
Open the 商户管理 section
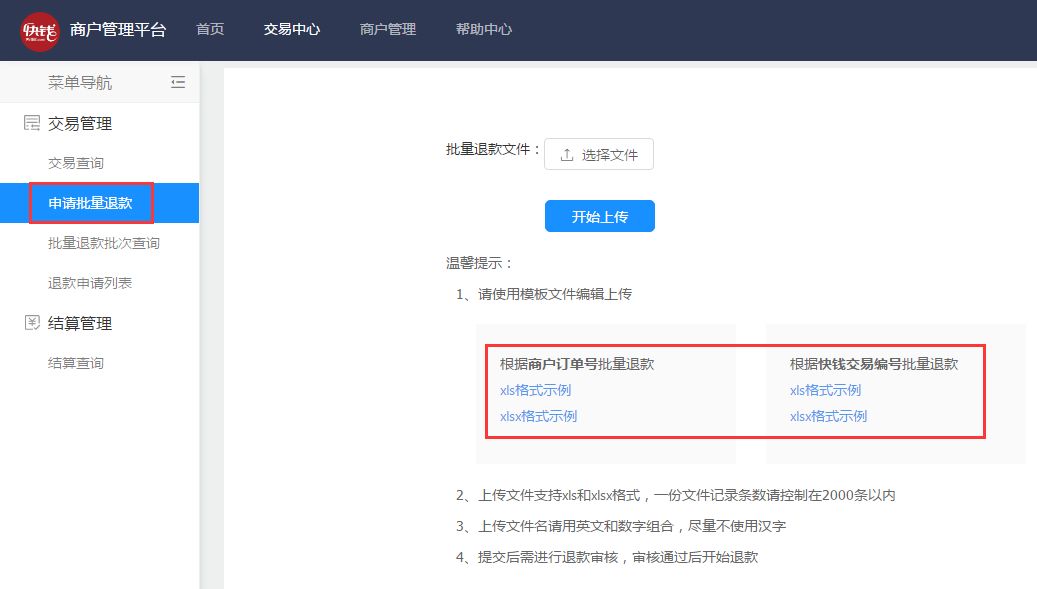tap(387, 30)
